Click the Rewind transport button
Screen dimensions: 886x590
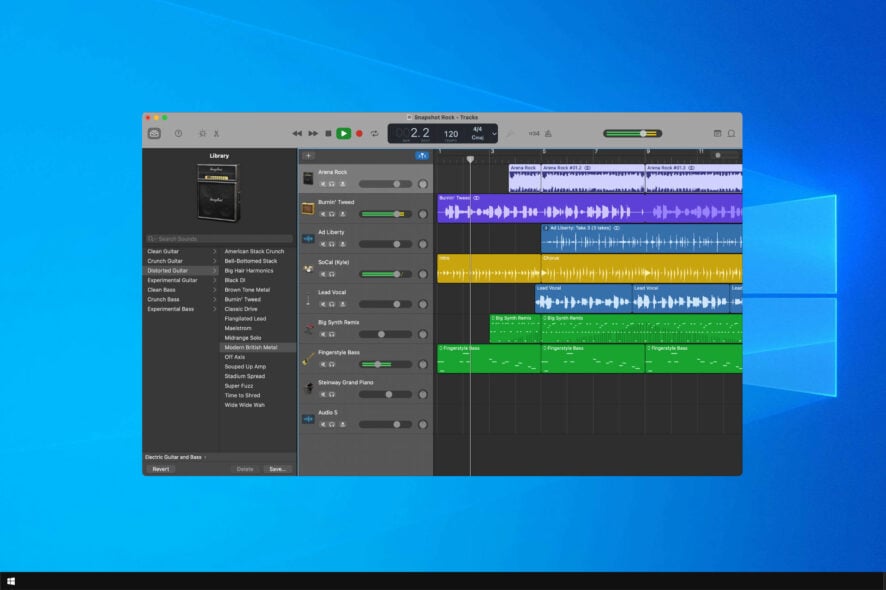[297, 133]
